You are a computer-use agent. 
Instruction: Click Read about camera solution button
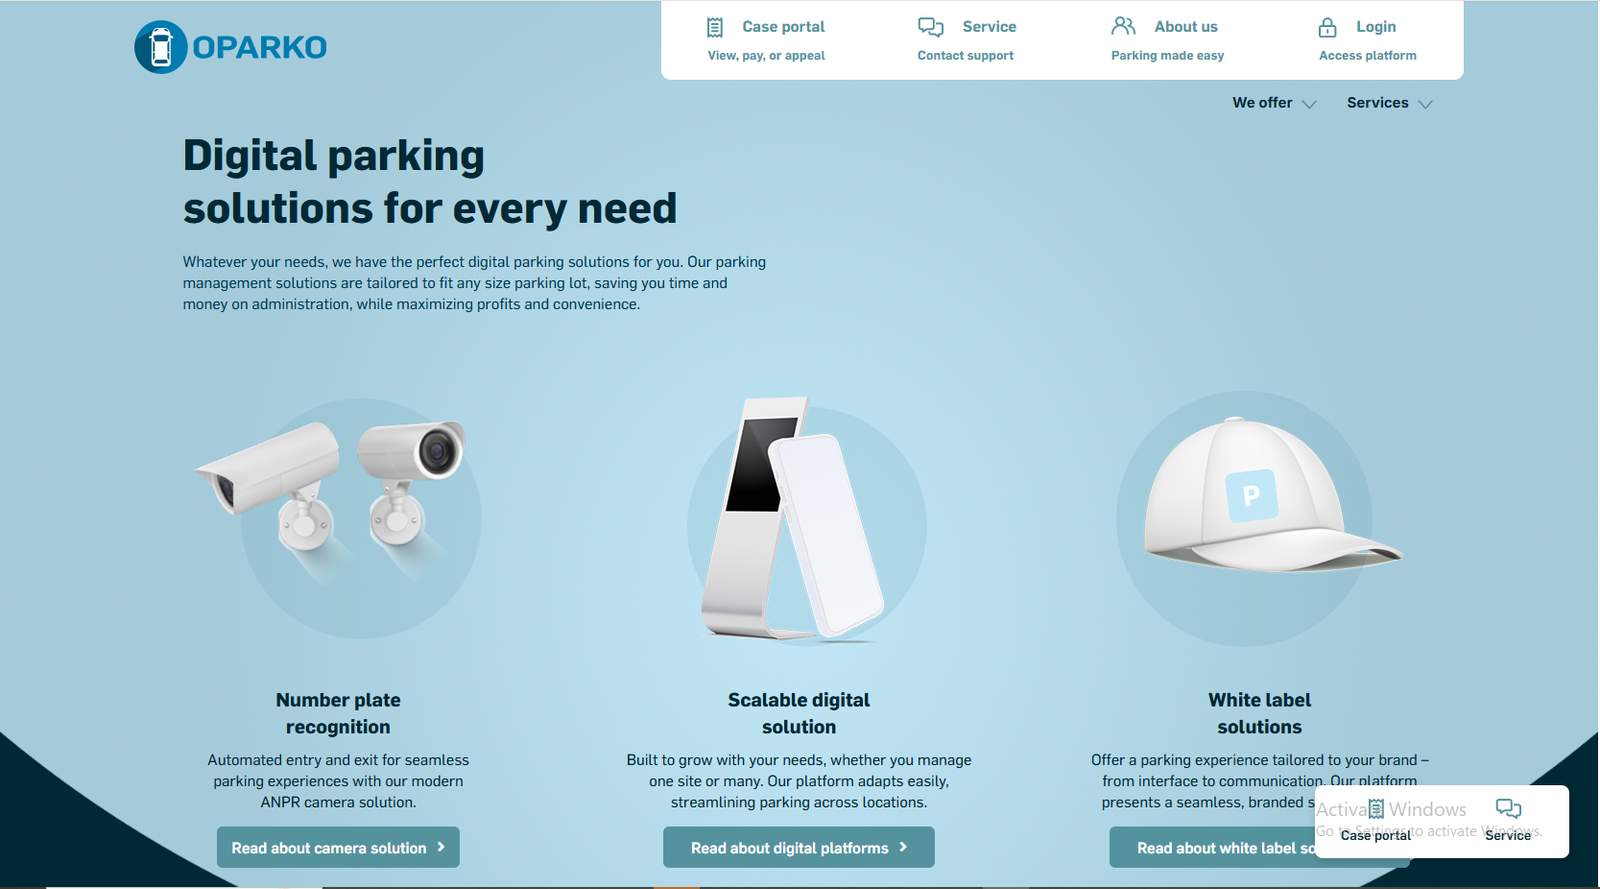click(338, 847)
